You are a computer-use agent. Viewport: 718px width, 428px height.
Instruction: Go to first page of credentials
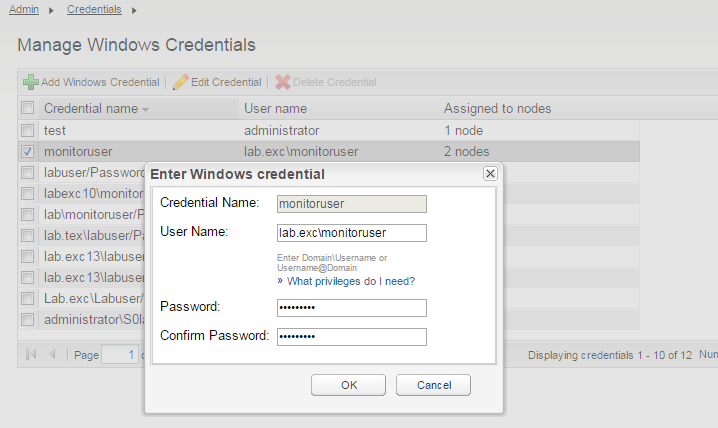point(31,354)
